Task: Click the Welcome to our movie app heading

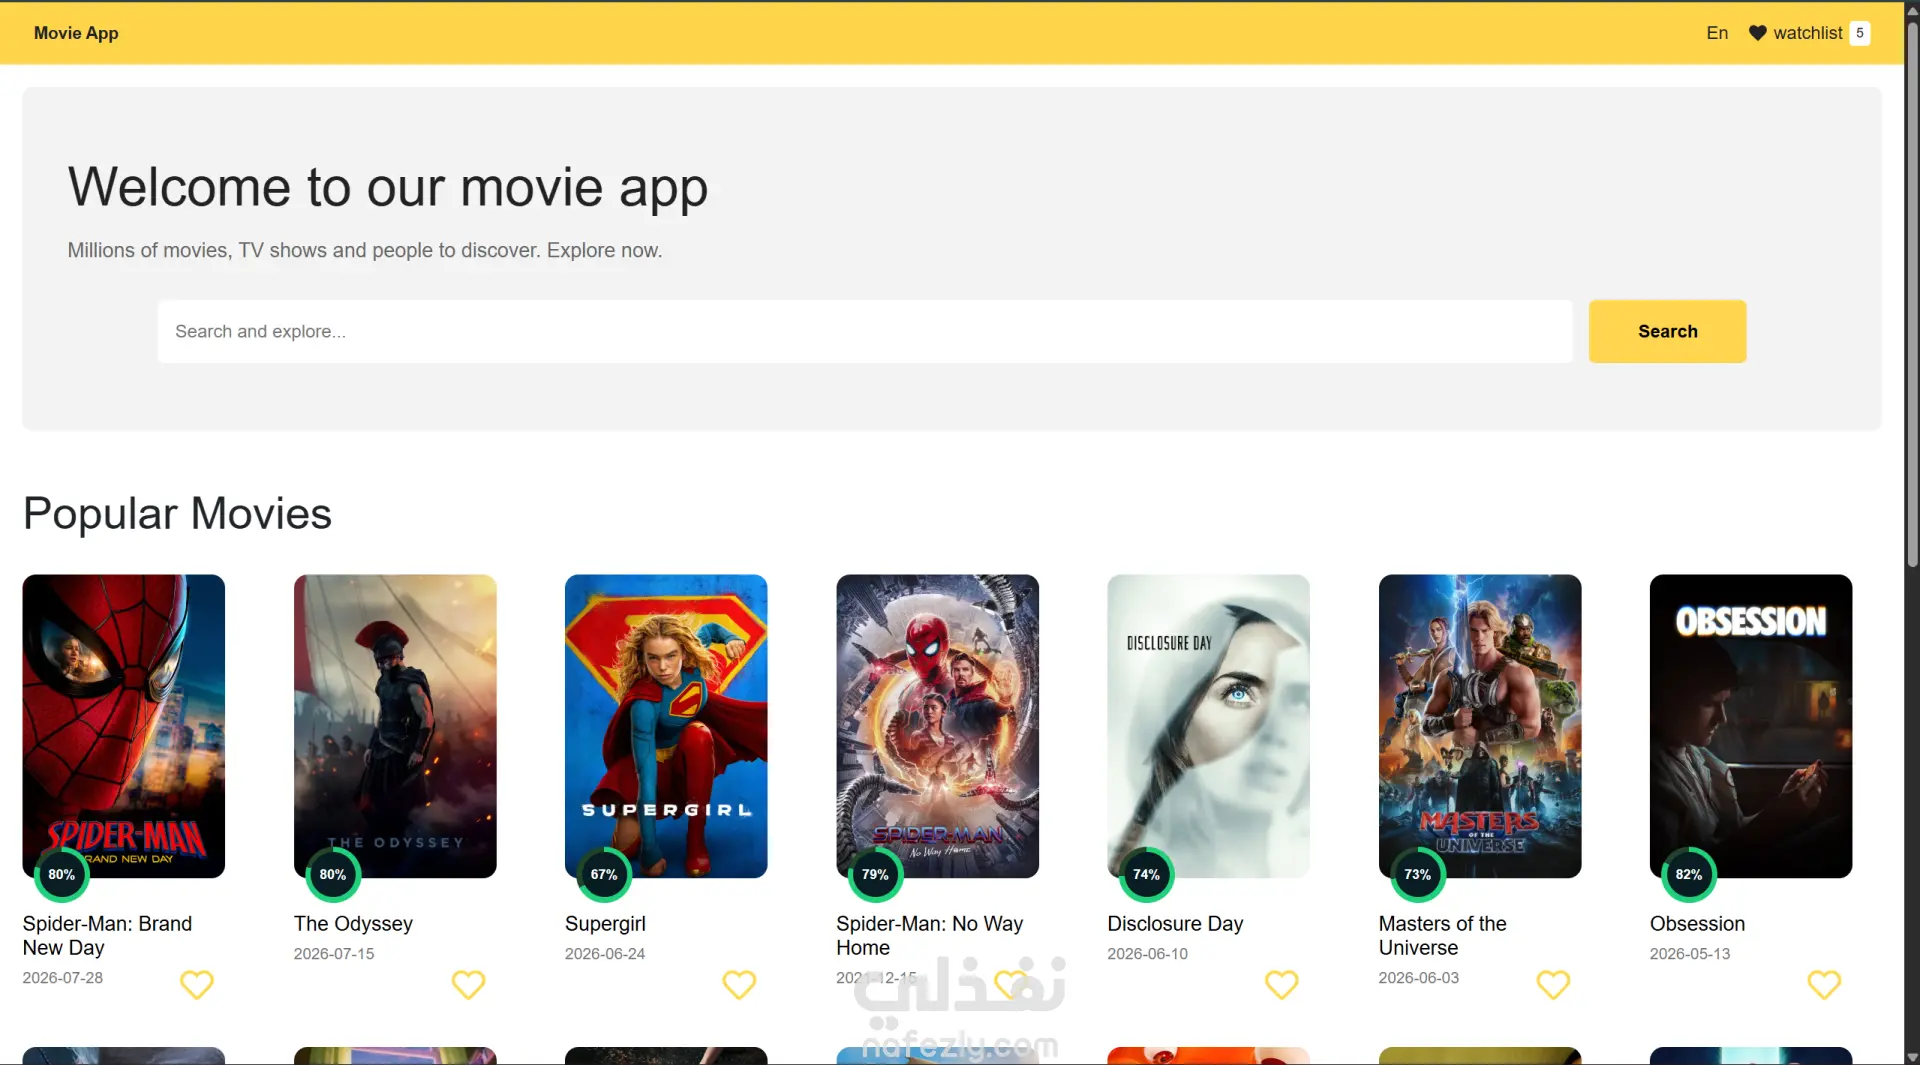Action: pos(388,188)
